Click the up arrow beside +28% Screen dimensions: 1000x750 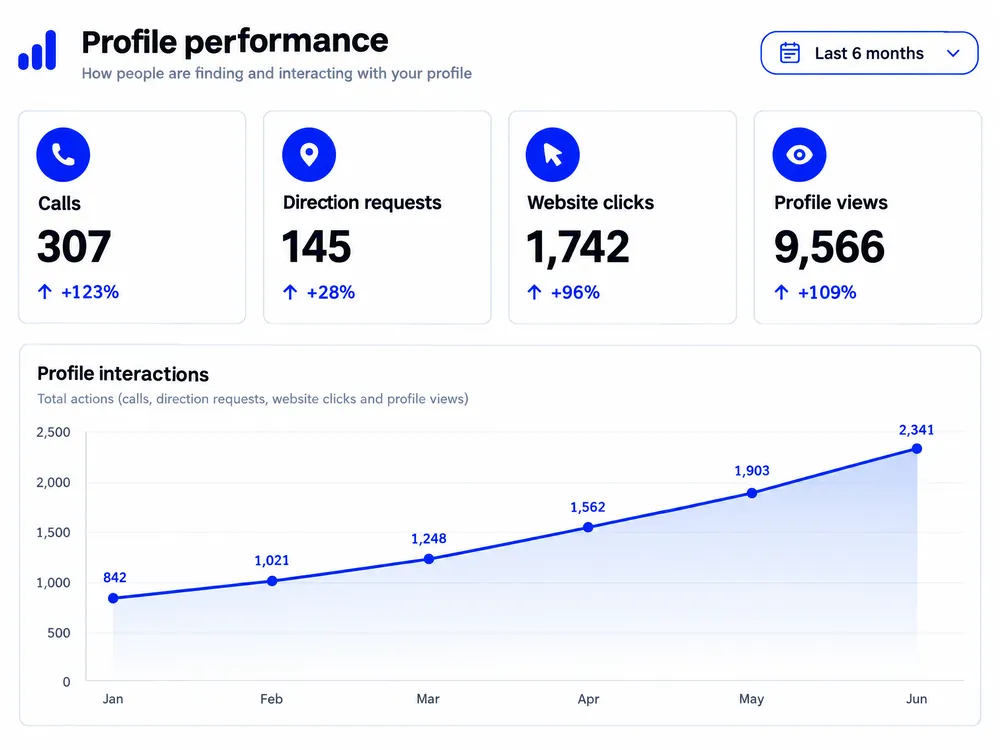(290, 292)
